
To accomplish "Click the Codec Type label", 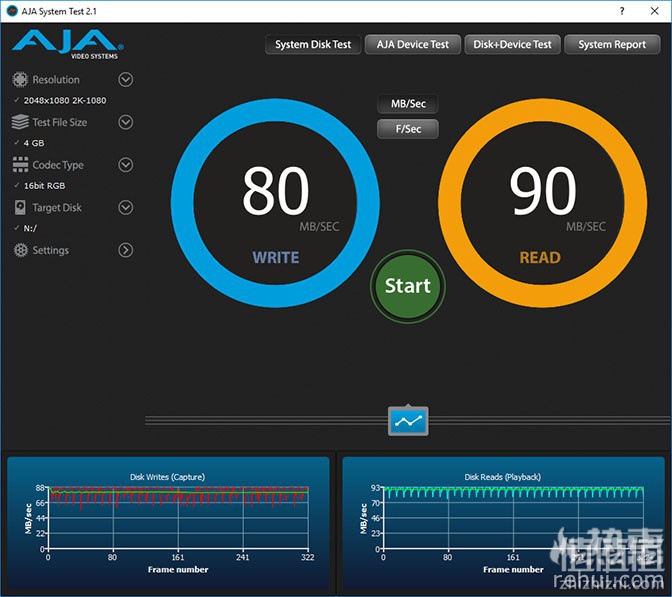I will (58, 165).
